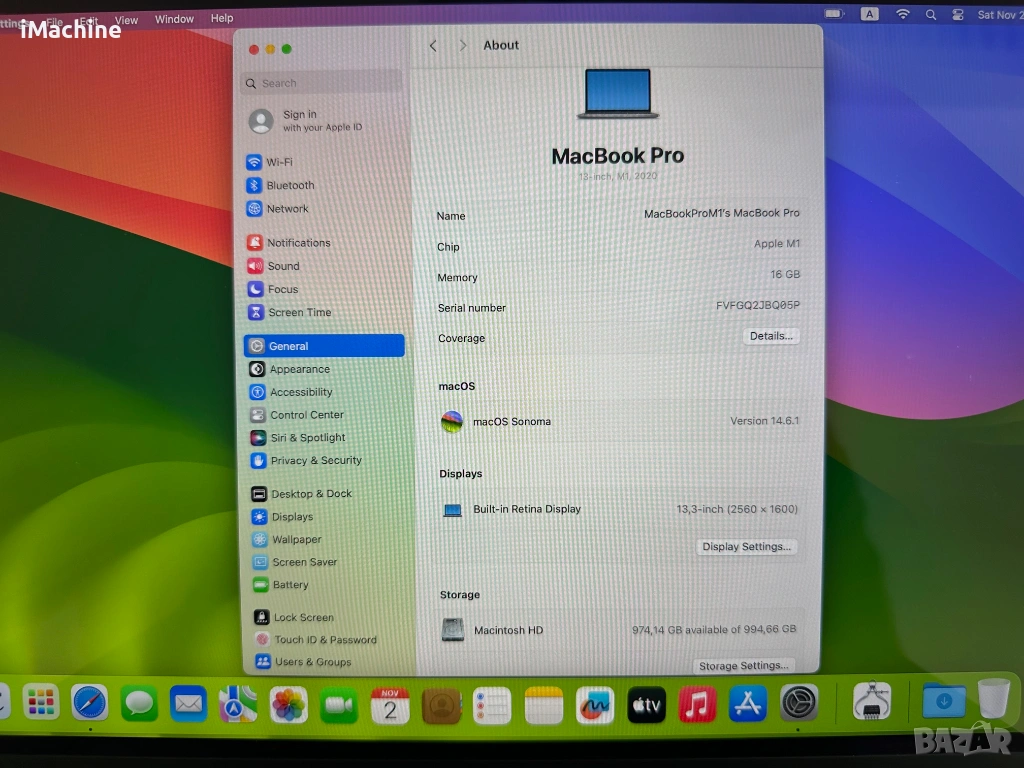Open the Music app in Dock

point(697,704)
